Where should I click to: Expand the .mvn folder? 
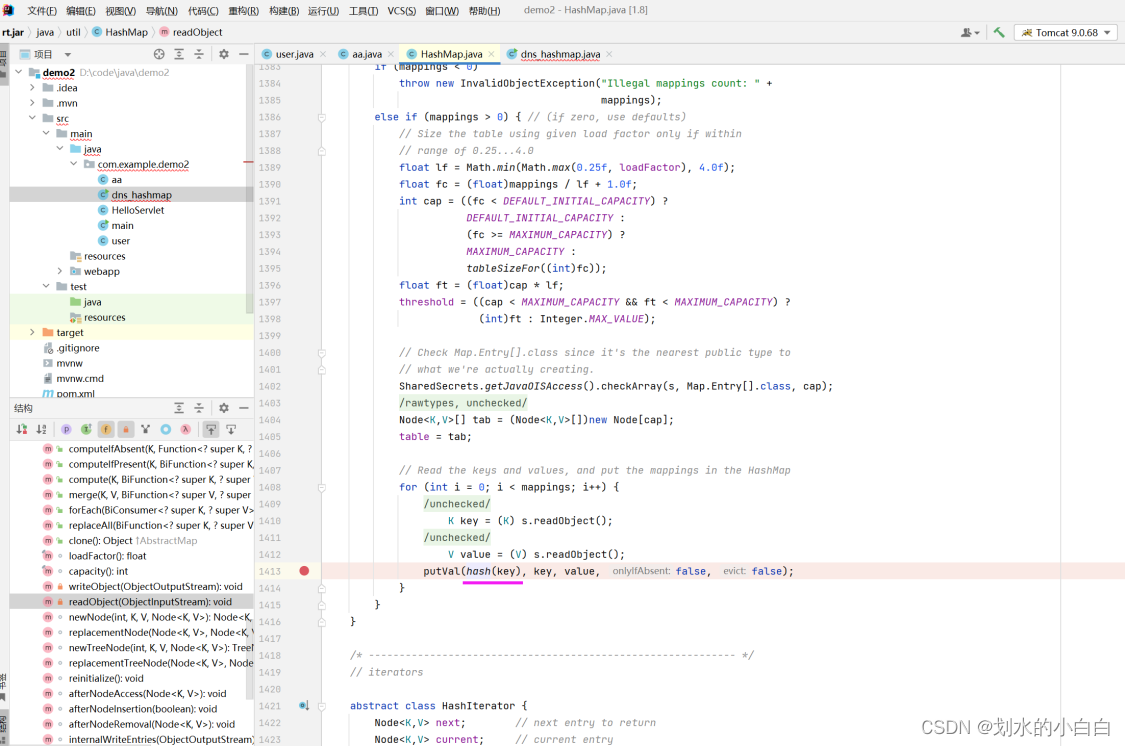(x=32, y=103)
